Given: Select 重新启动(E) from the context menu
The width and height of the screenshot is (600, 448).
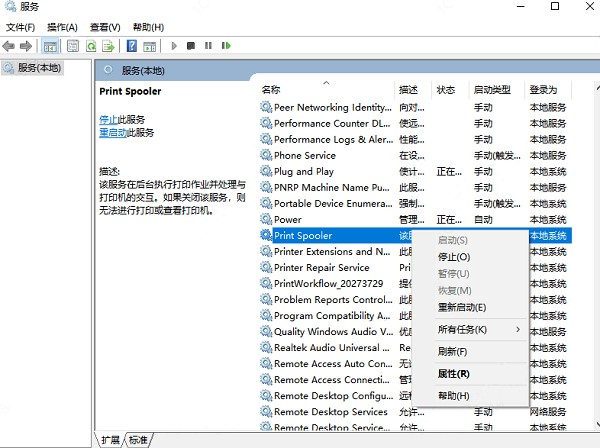Looking at the screenshot, I should pos(461,307).
